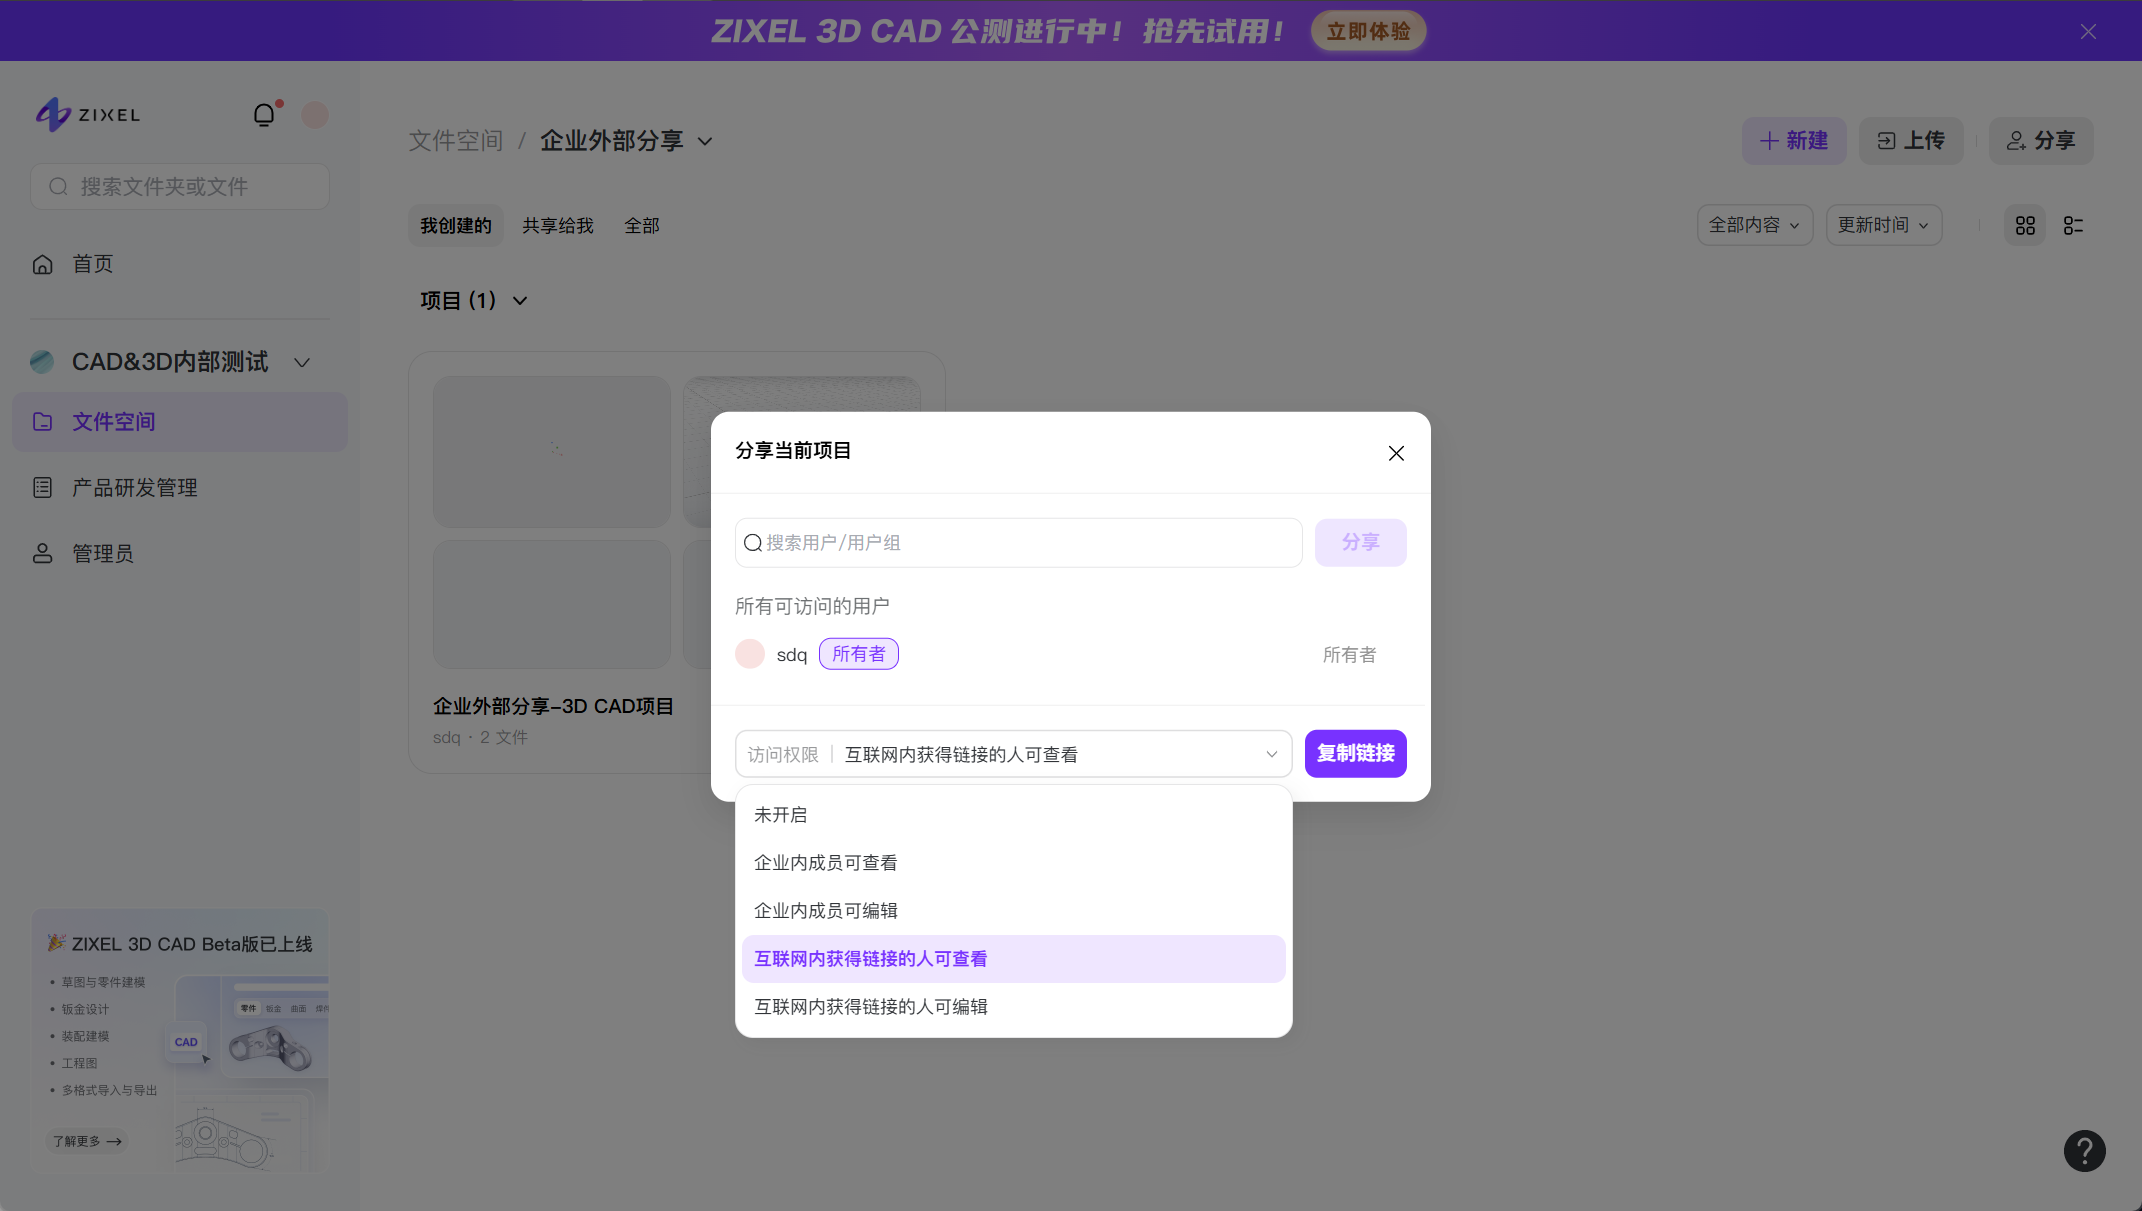Open the 全部内容 filter dropdown
The width and height of the screenshot is (2142, 1211).
click(x=1755, y=225)
